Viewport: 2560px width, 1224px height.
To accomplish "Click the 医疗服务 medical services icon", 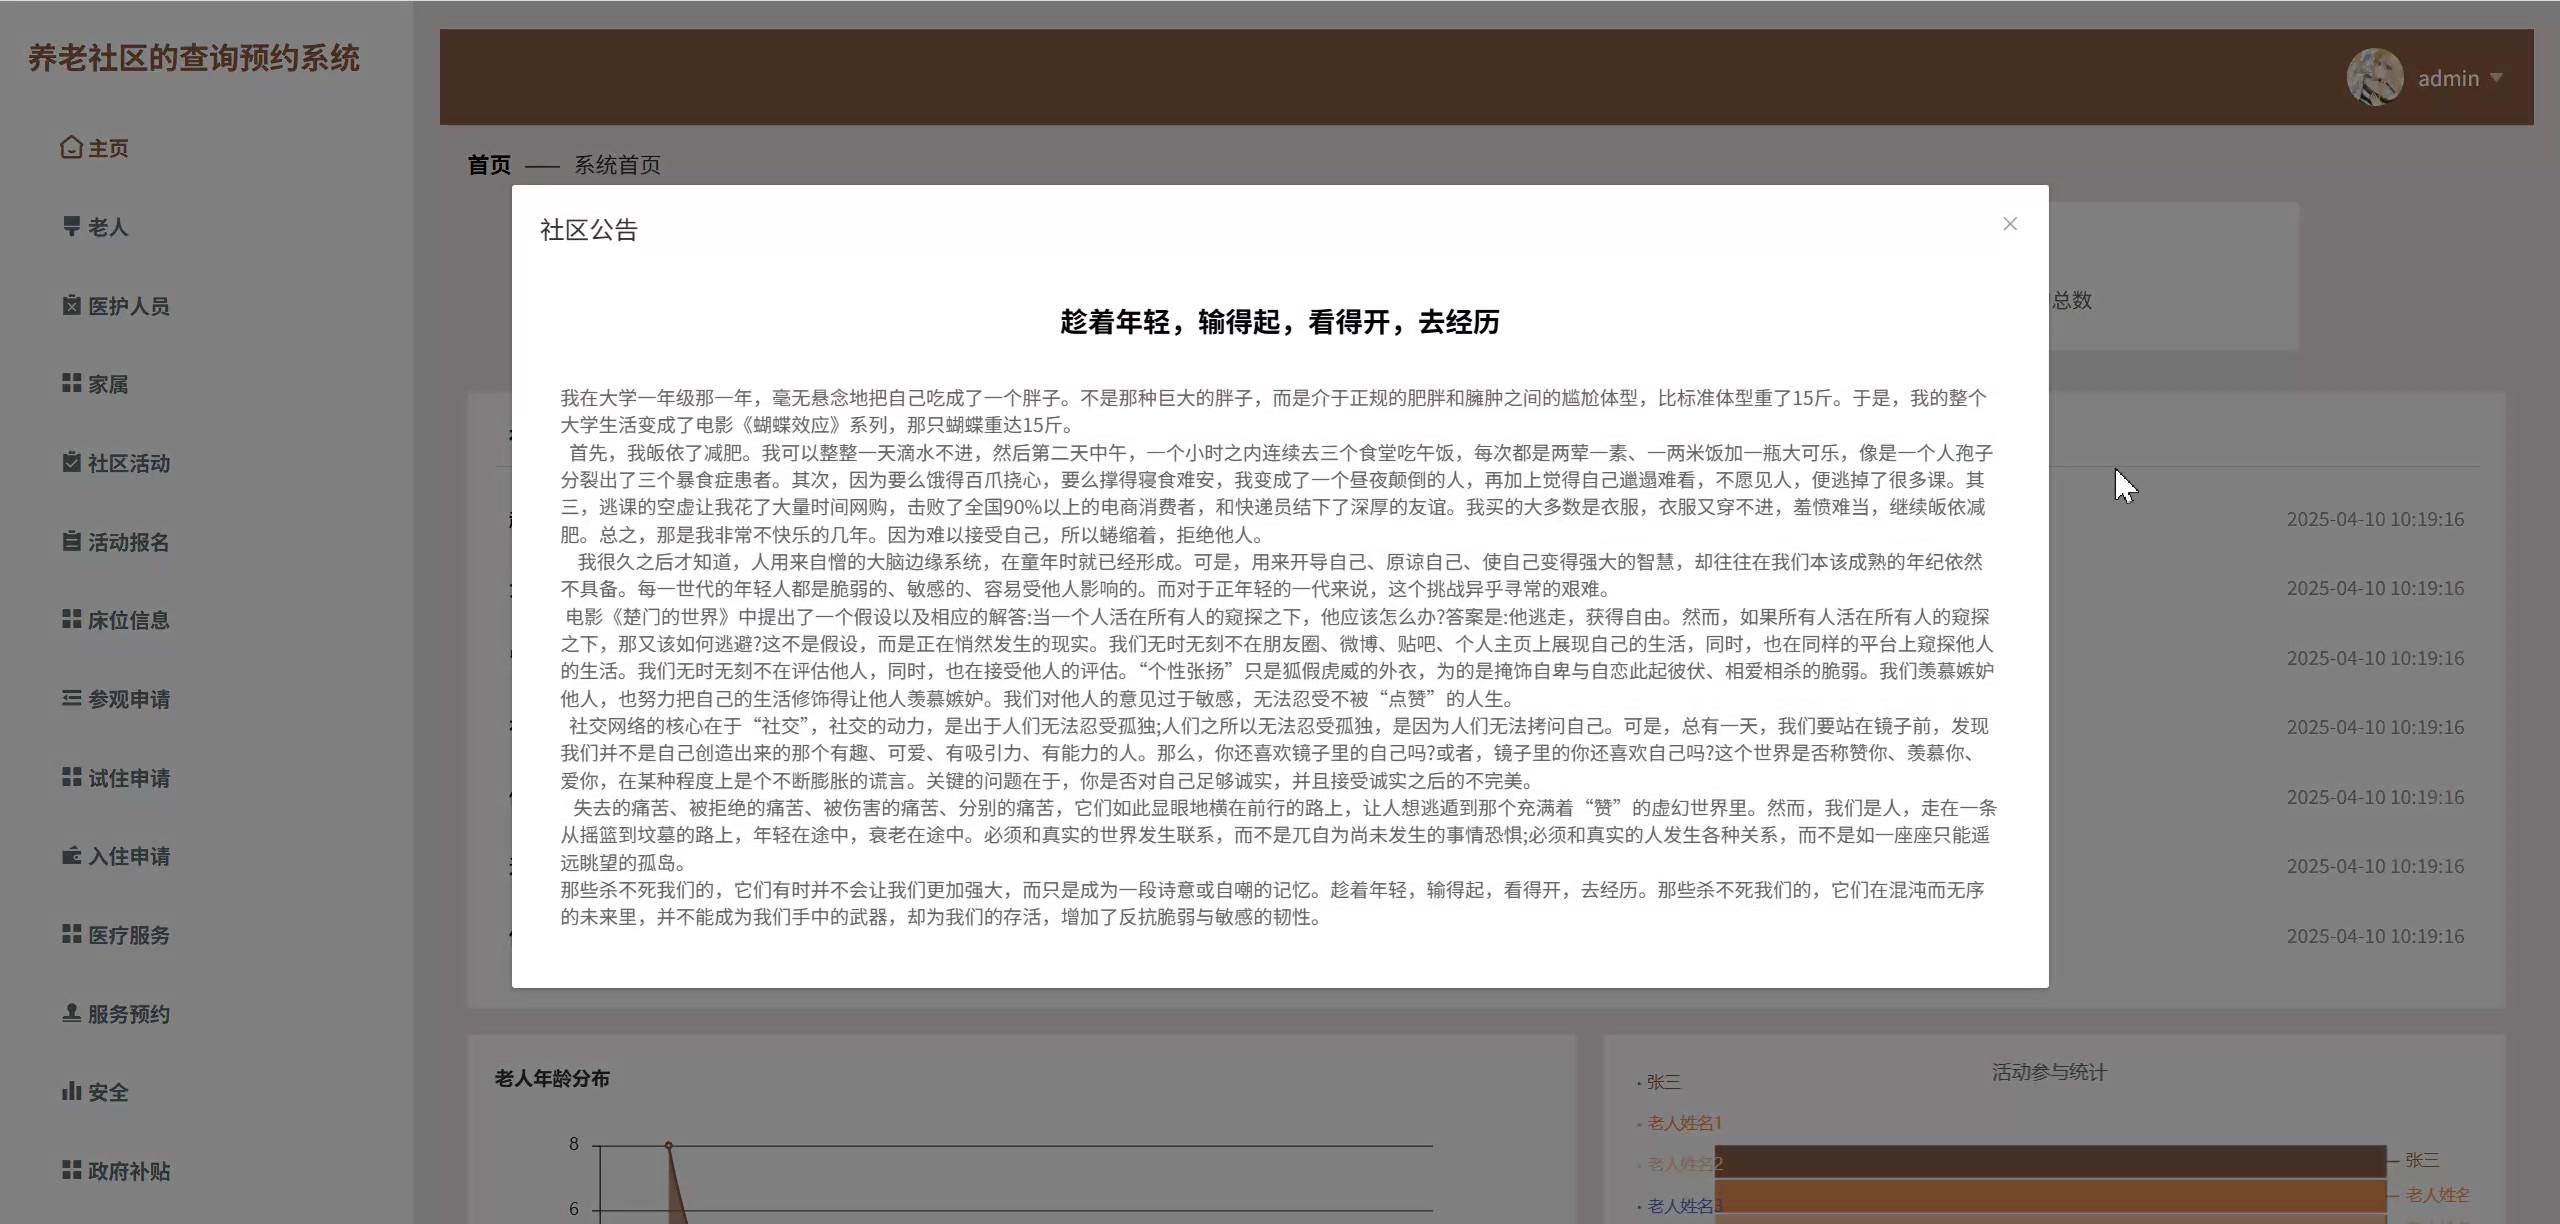I will (70, 935).
